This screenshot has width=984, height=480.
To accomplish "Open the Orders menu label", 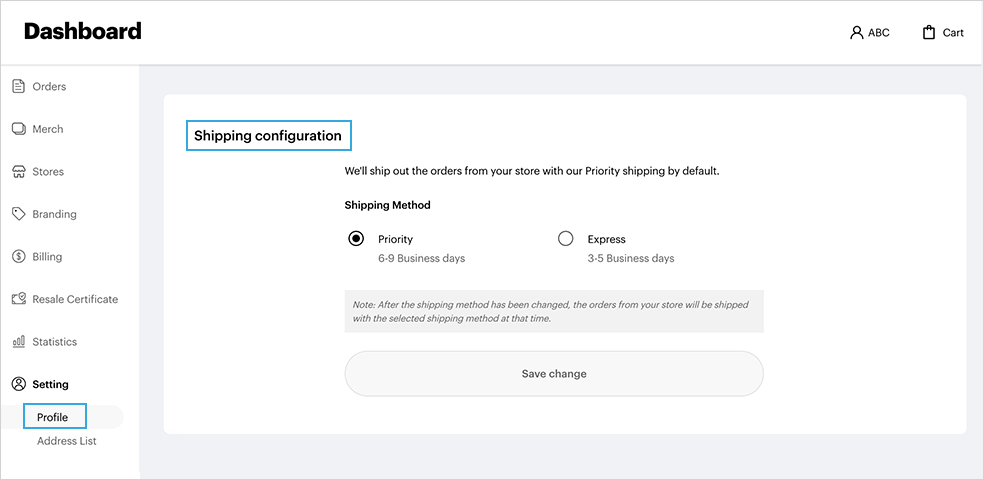I will pos(49,87).
